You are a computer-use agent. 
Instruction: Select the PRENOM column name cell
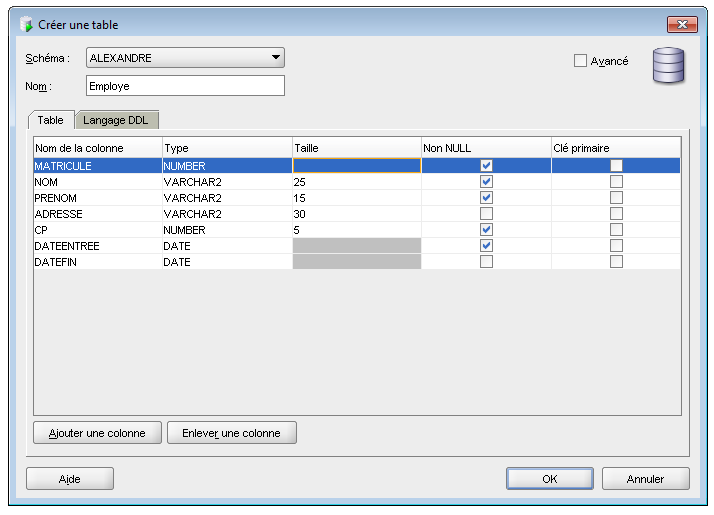click(97, 198)
